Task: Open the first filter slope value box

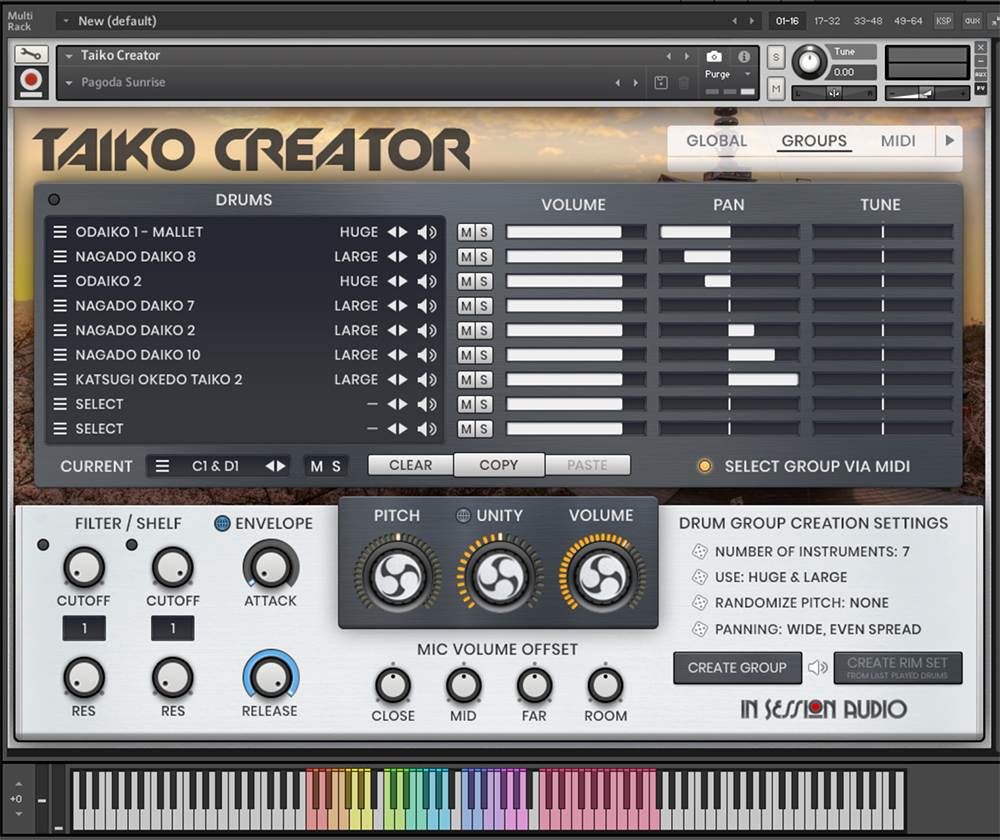Action: click(x=84, y=628)
